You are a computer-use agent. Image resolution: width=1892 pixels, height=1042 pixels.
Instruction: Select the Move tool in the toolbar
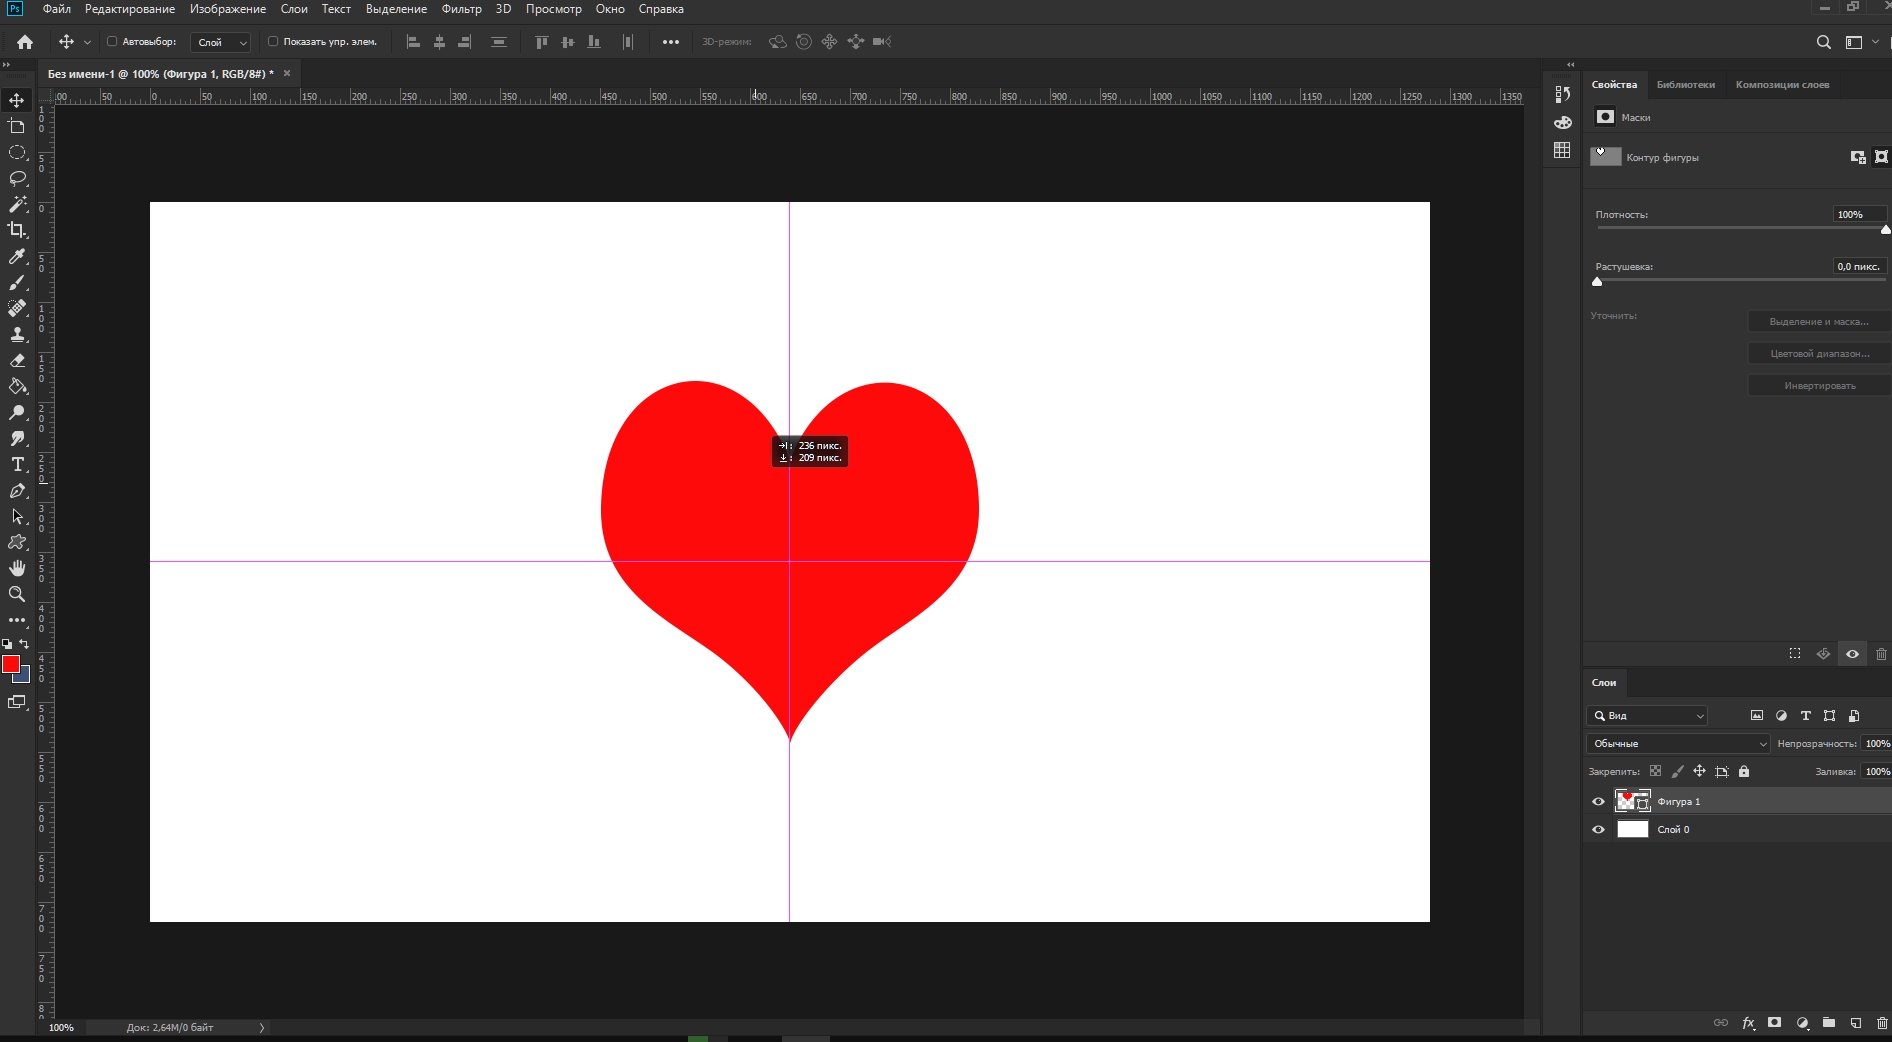coord(17,100)
